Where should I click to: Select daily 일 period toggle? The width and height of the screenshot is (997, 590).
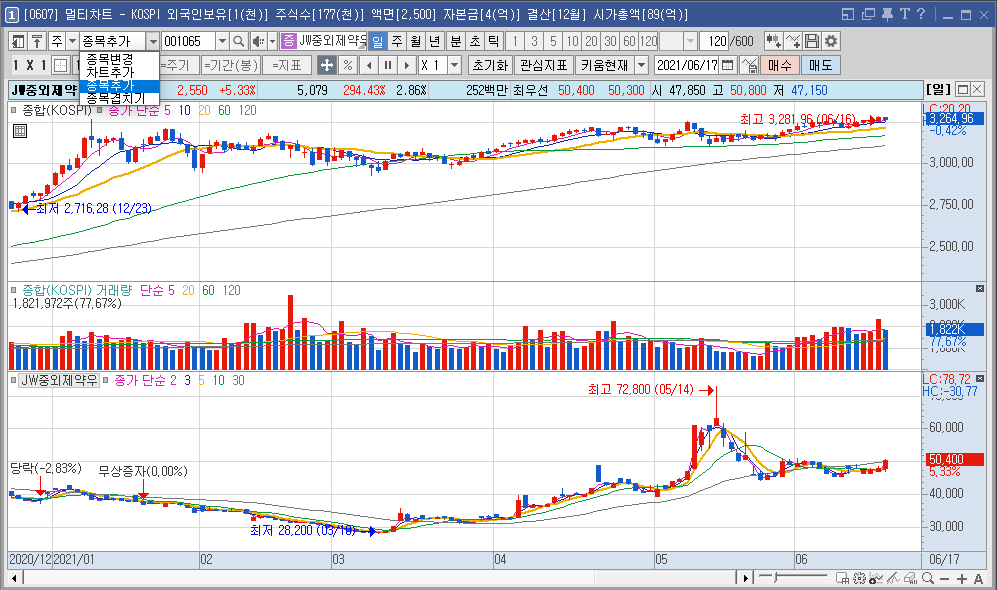tap(378, 41)
